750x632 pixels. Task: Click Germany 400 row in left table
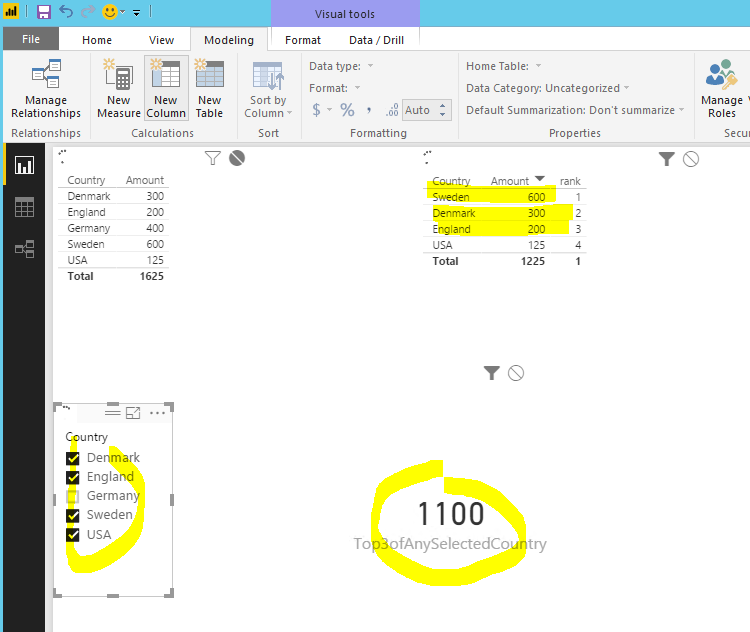click(x=114, y=228)
